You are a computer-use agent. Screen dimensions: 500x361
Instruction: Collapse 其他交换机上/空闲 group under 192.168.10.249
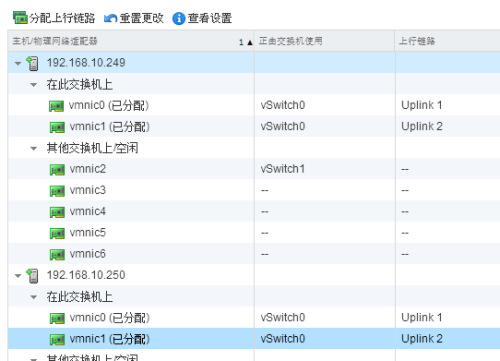point(33,148)
